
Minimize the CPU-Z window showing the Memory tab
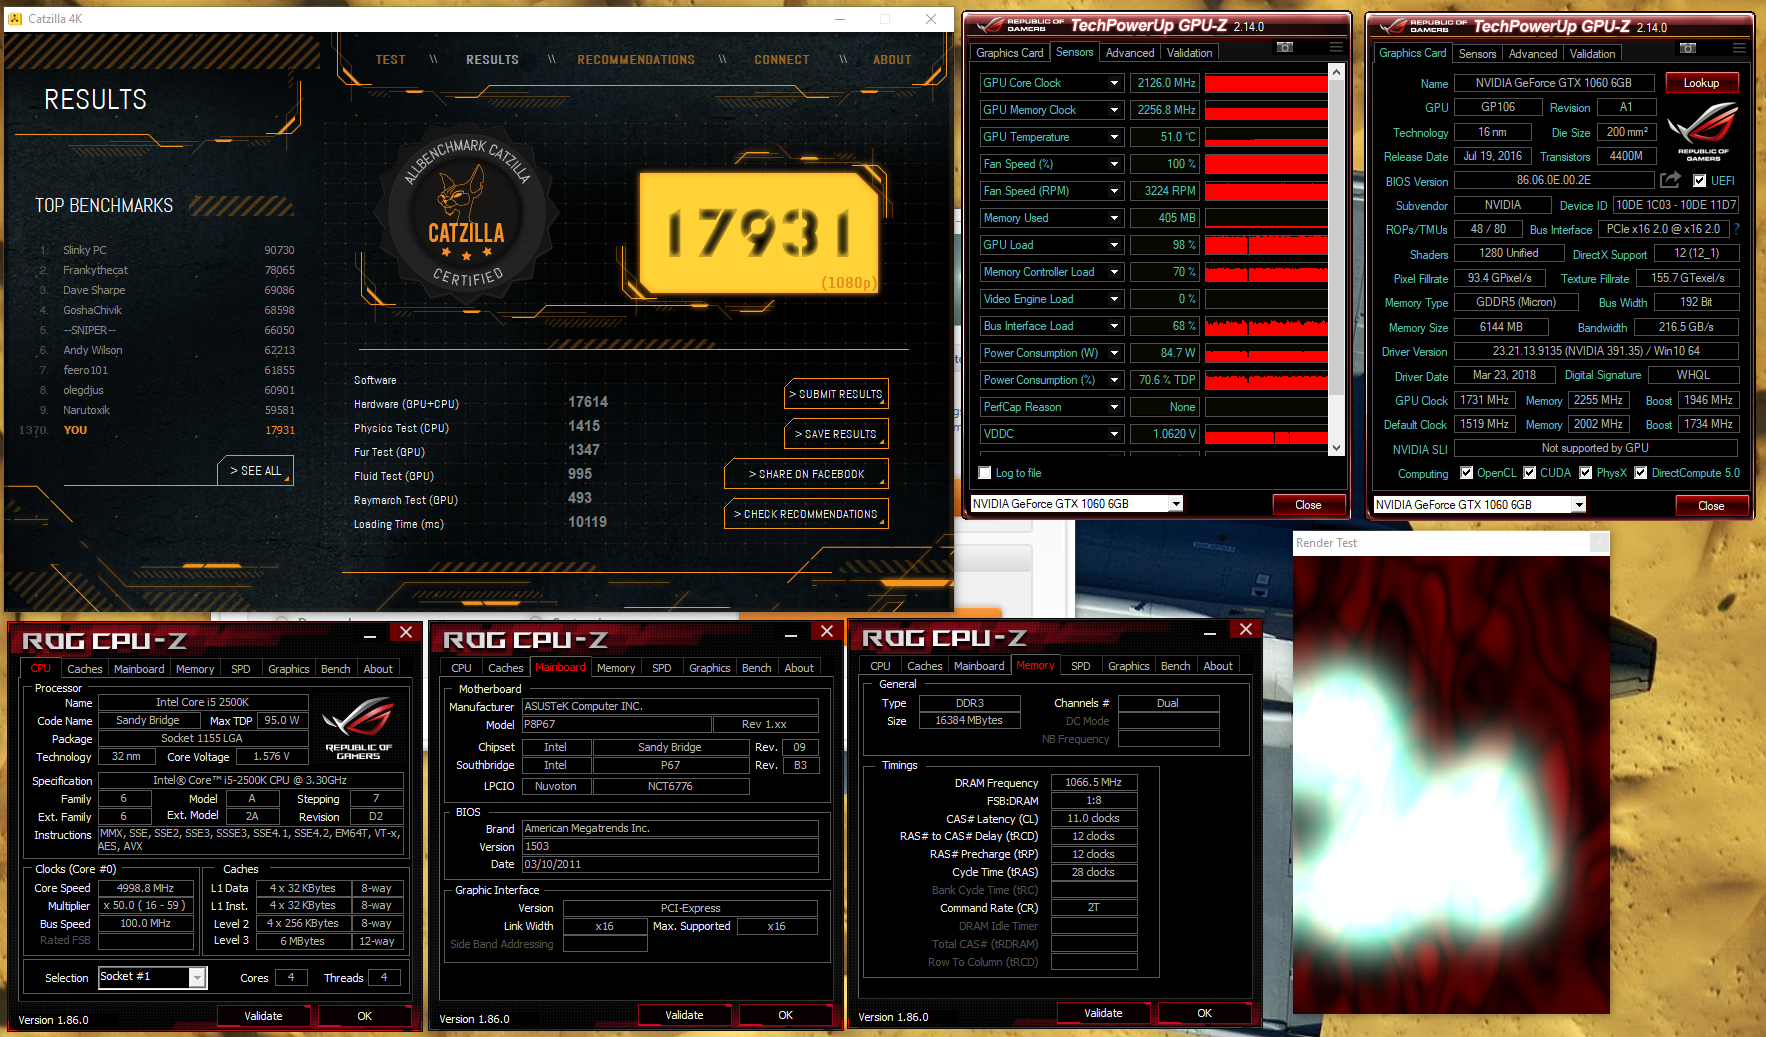click(1210, 631)
